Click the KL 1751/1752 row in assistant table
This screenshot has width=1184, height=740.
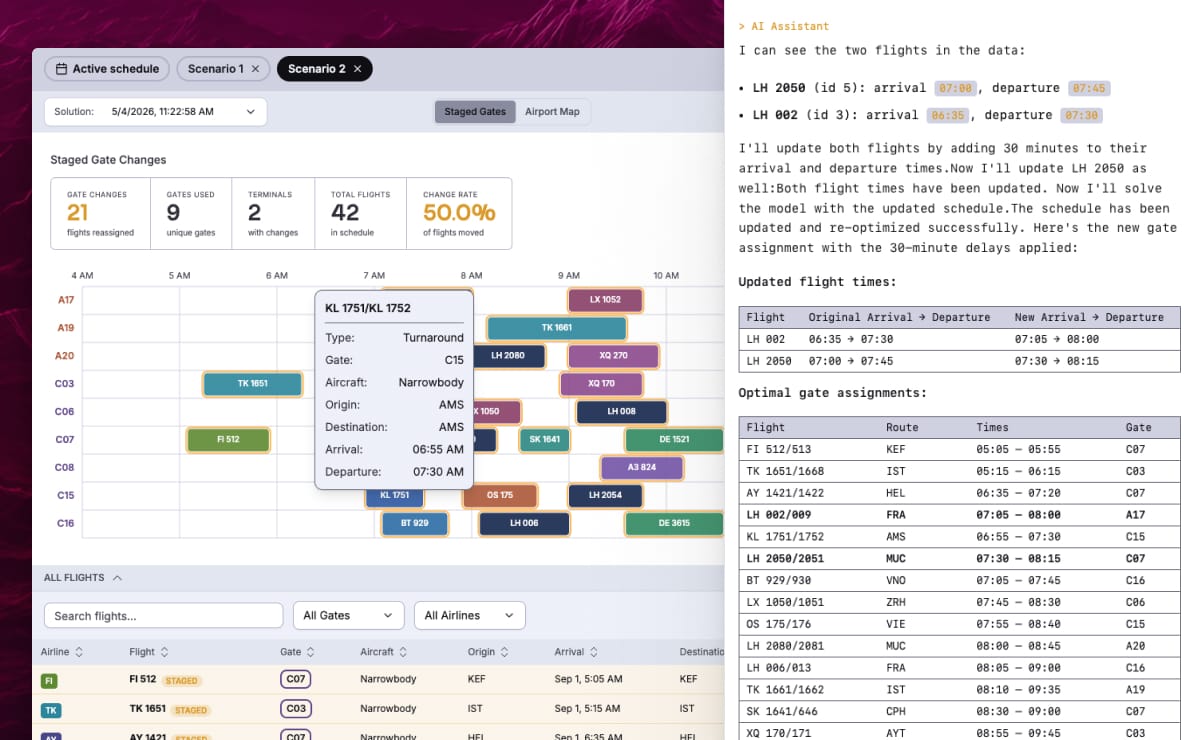coord(959,537)
